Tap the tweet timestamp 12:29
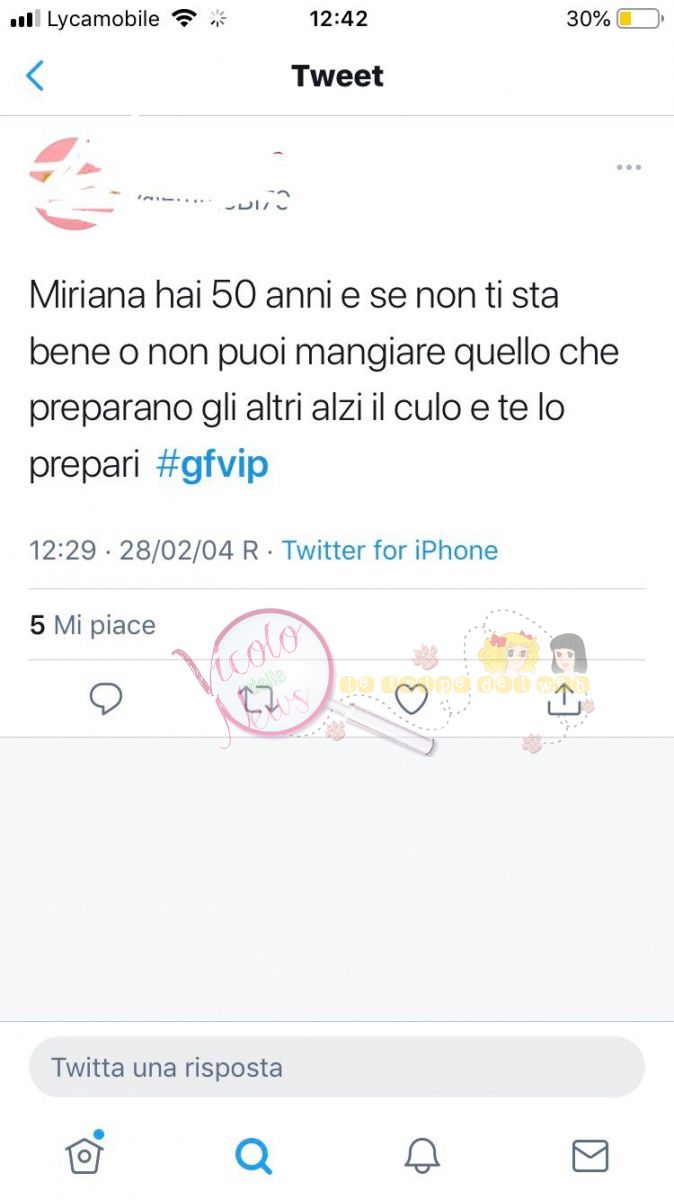 coord(62,550)
